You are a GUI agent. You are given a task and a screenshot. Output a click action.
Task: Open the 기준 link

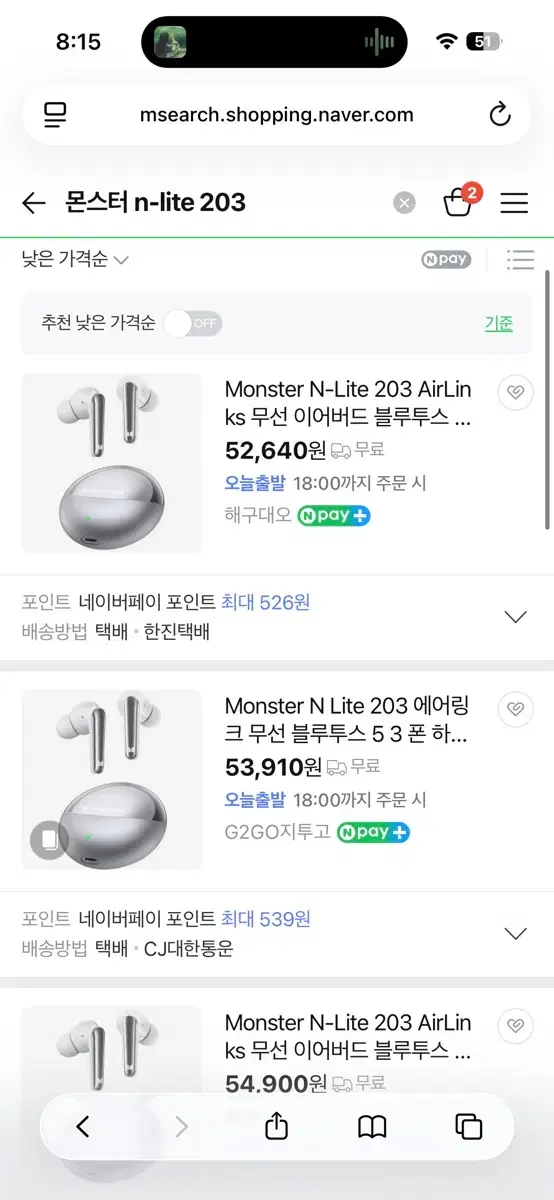coord(499,323)
